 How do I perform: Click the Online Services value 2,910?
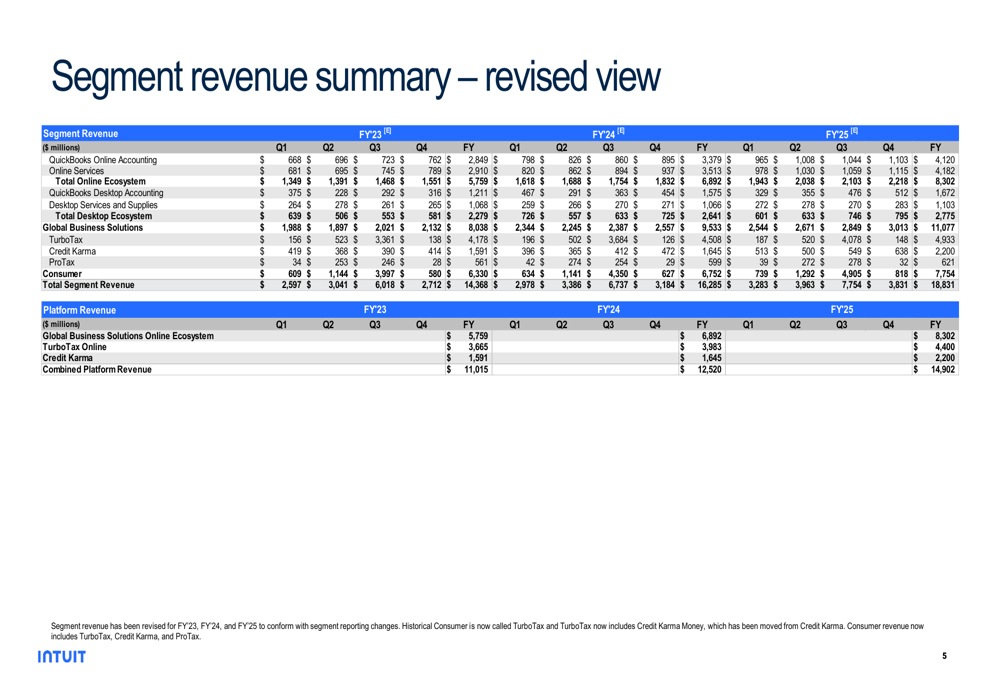click(x=478, y=171)
